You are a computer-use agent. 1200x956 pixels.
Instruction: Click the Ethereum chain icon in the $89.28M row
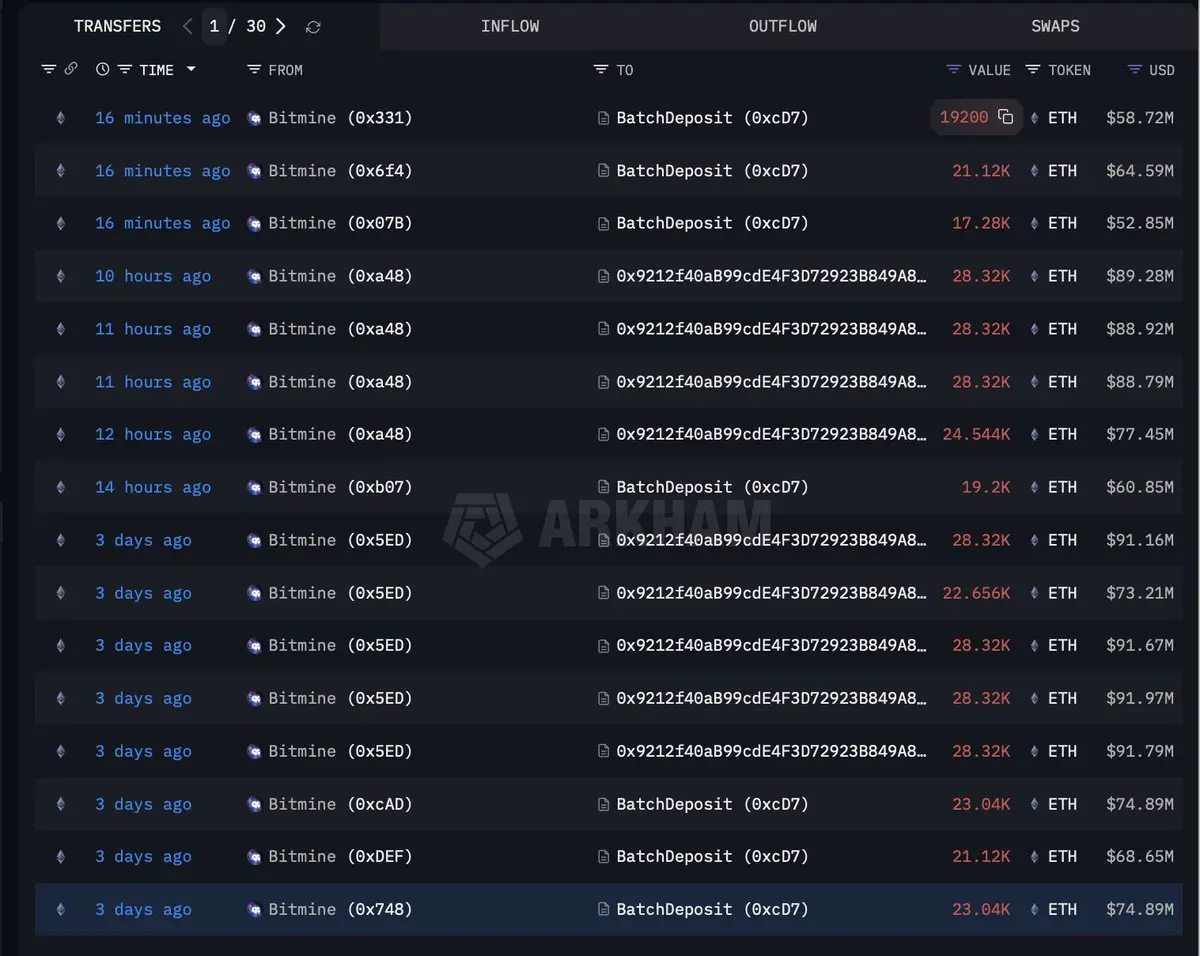[x=60, y=276]
